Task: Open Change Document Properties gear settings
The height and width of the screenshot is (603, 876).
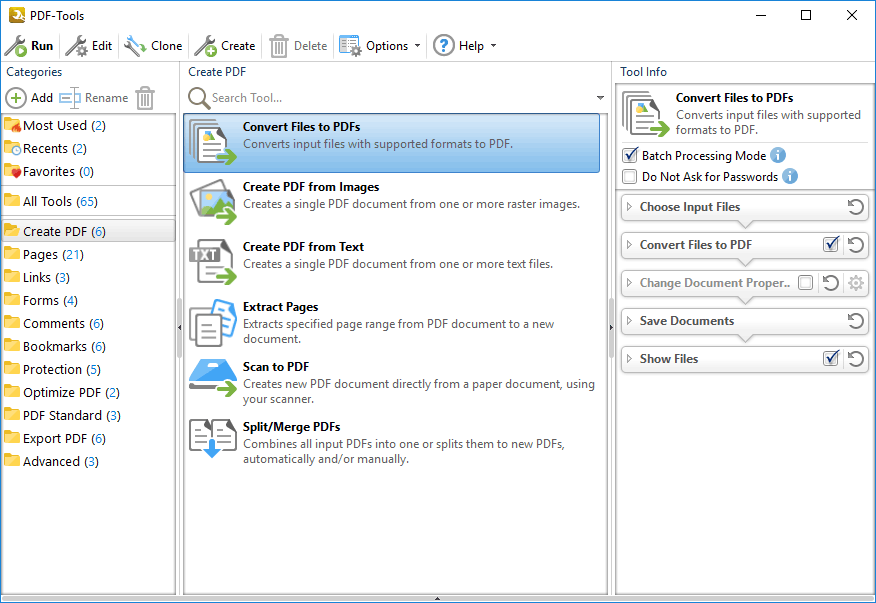Action: (856, 283)
